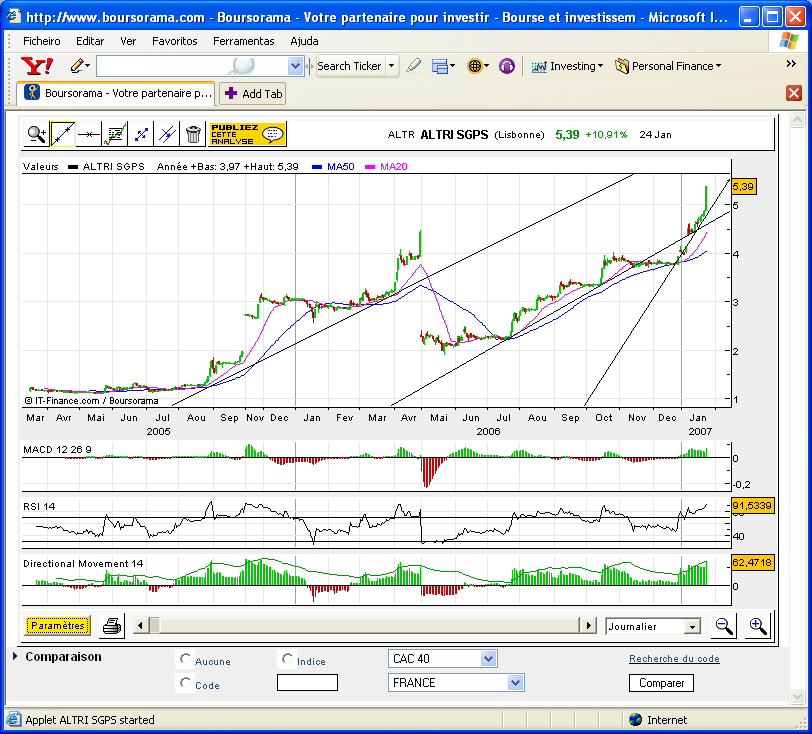Select the Code radio button
Image resolution: width=812 pixels, height=734 pixels.
(185, 683)
